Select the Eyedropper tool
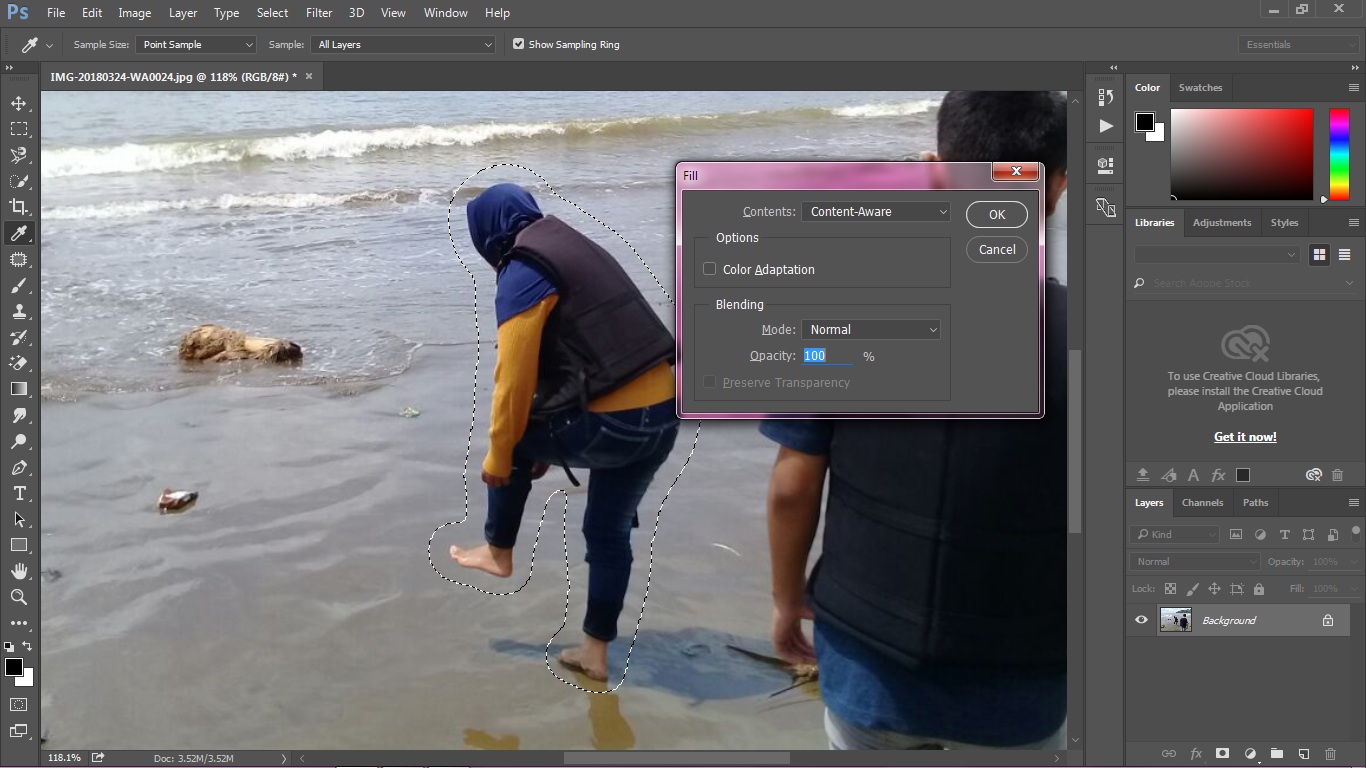Viewport: 1366px width, 768px height. click(x=20, y=233)
